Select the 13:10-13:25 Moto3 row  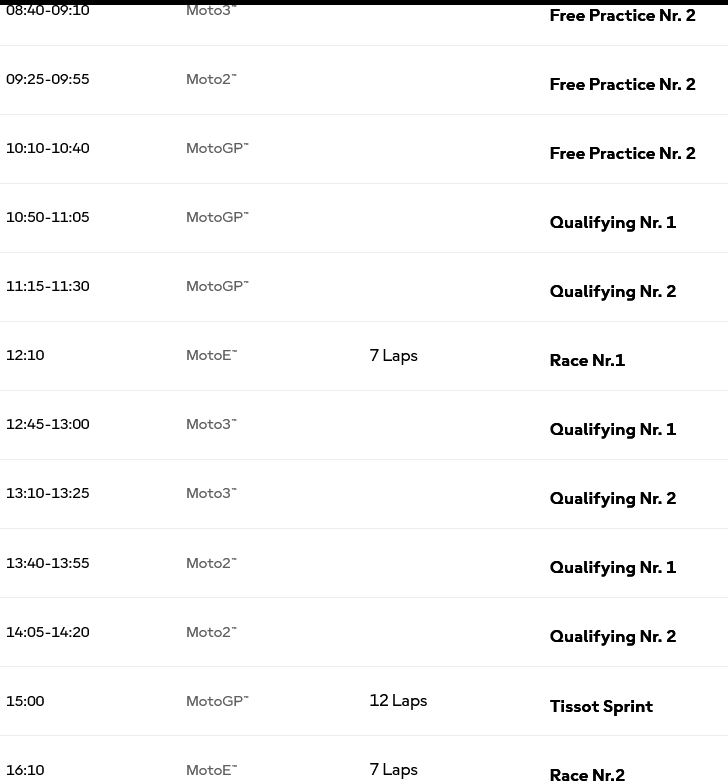(x=364, y=494)
